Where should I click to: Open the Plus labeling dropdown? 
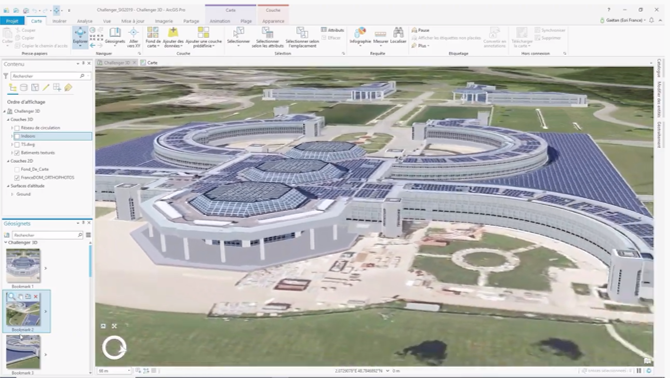[420, 45]
